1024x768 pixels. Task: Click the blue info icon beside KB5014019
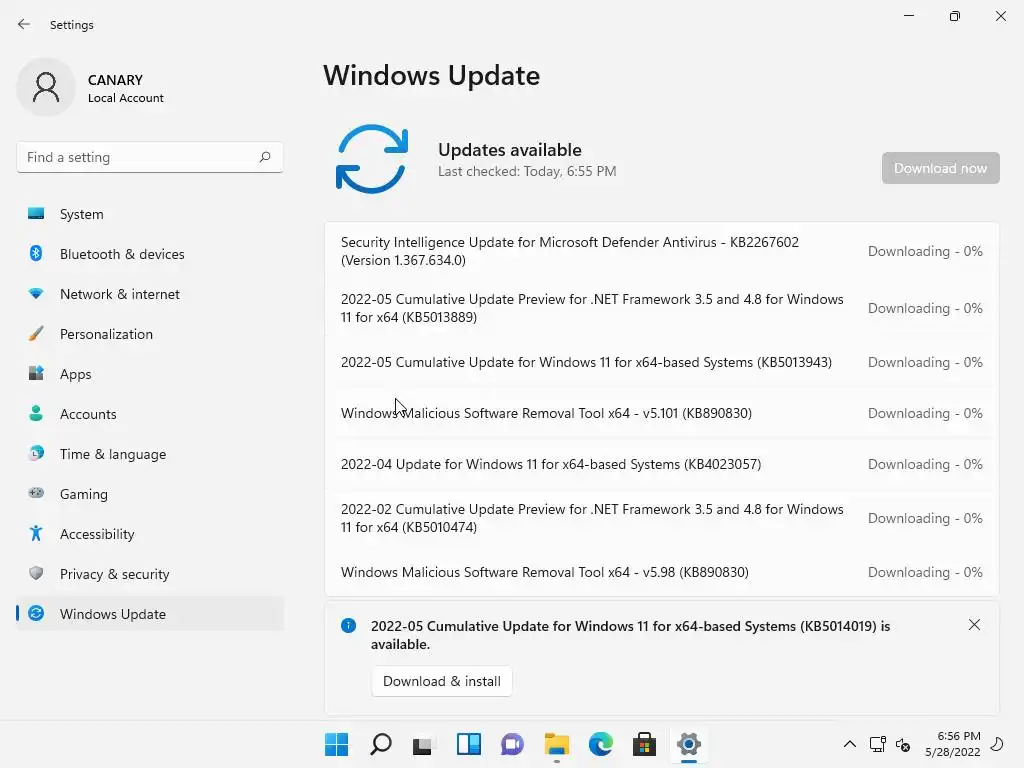(349, 626)
